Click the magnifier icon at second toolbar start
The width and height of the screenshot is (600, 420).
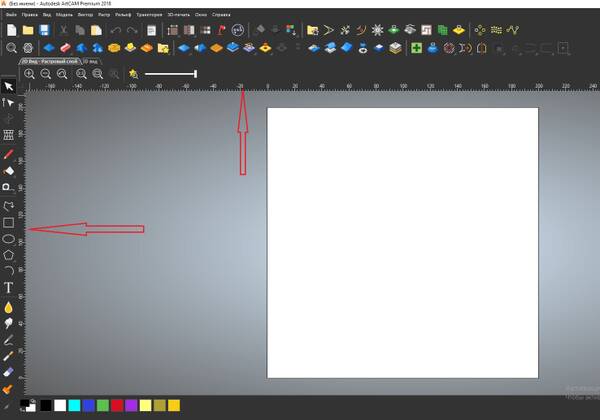(11, 48)
